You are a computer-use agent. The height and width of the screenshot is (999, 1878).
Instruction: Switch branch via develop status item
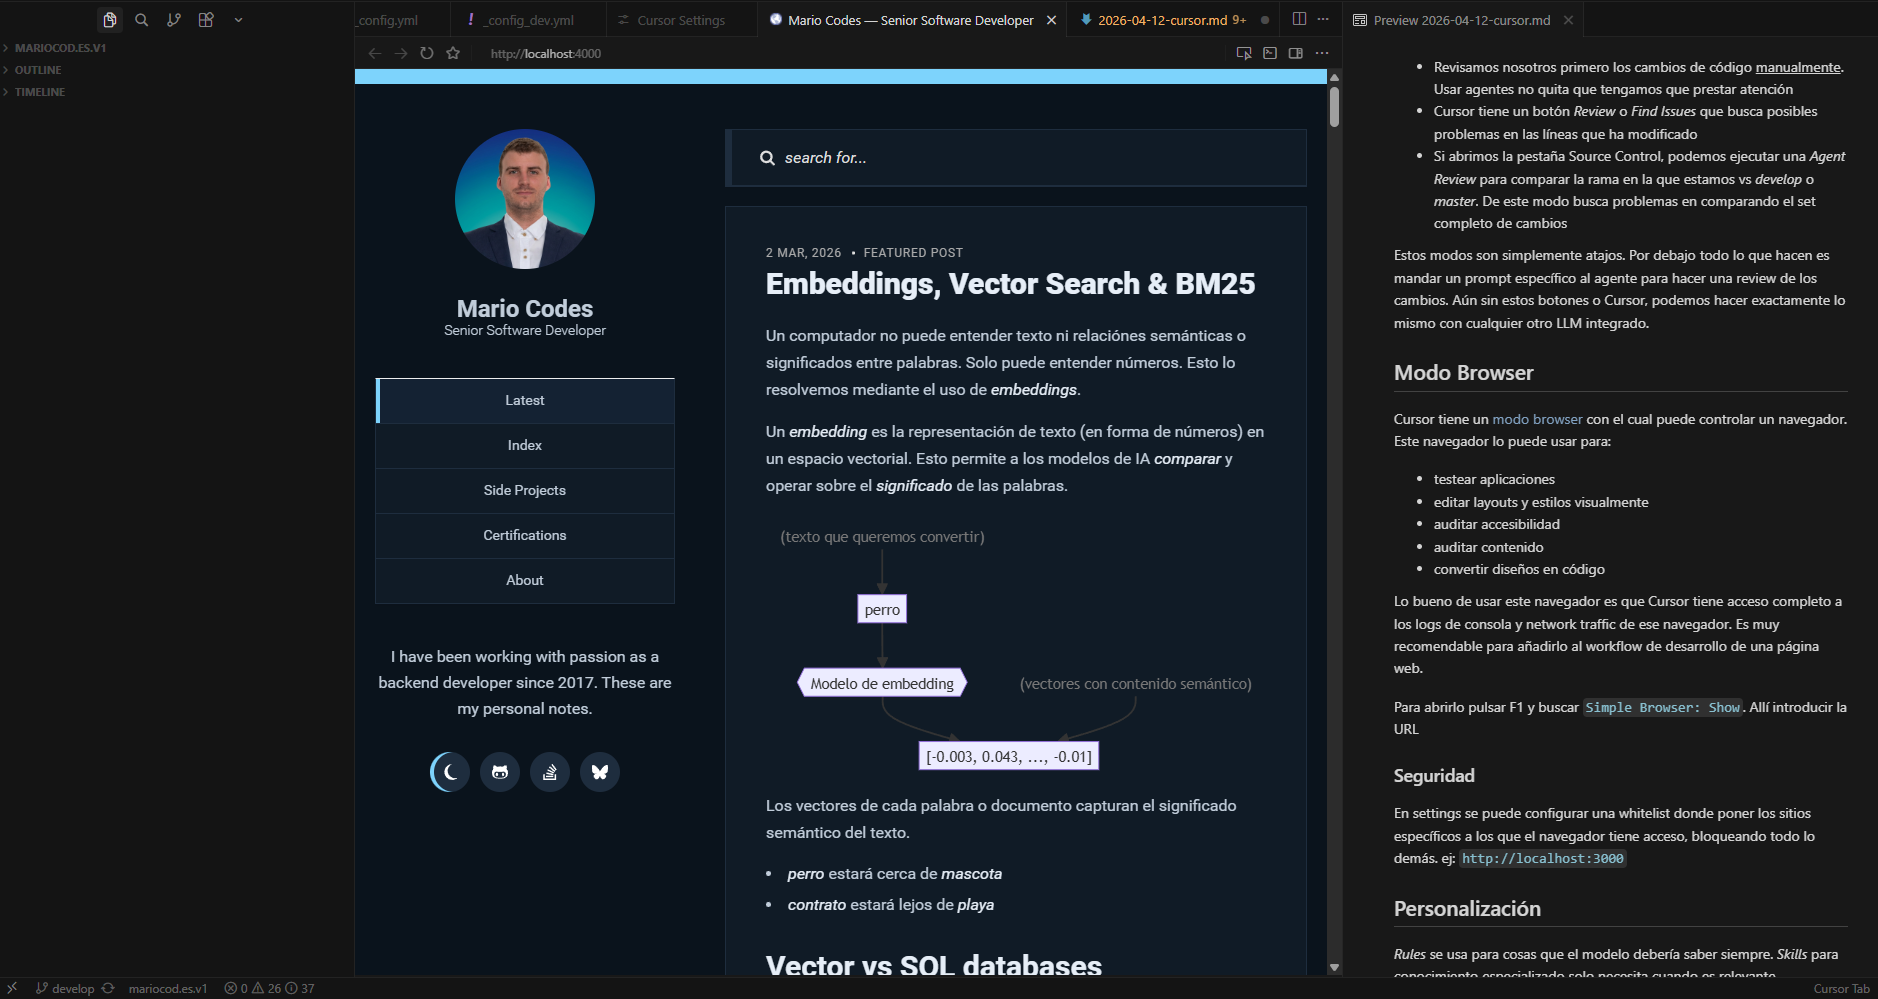(65, 989)
